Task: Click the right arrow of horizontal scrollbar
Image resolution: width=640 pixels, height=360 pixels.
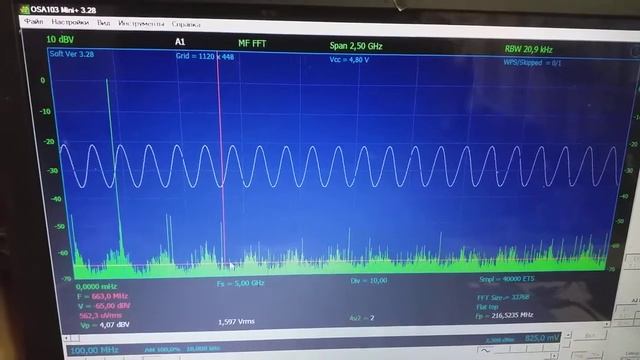Action: (x=607, y=324)
